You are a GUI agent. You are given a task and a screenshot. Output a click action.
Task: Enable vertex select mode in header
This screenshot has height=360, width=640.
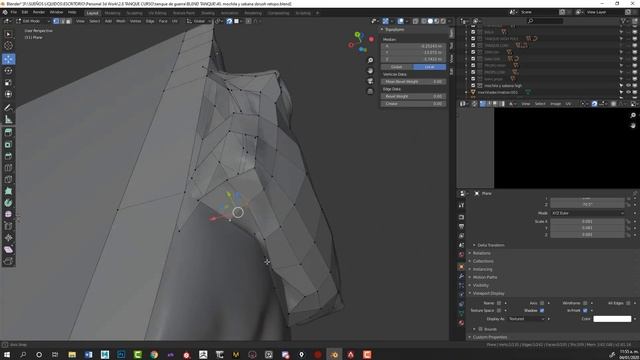(x=56, y=21)
